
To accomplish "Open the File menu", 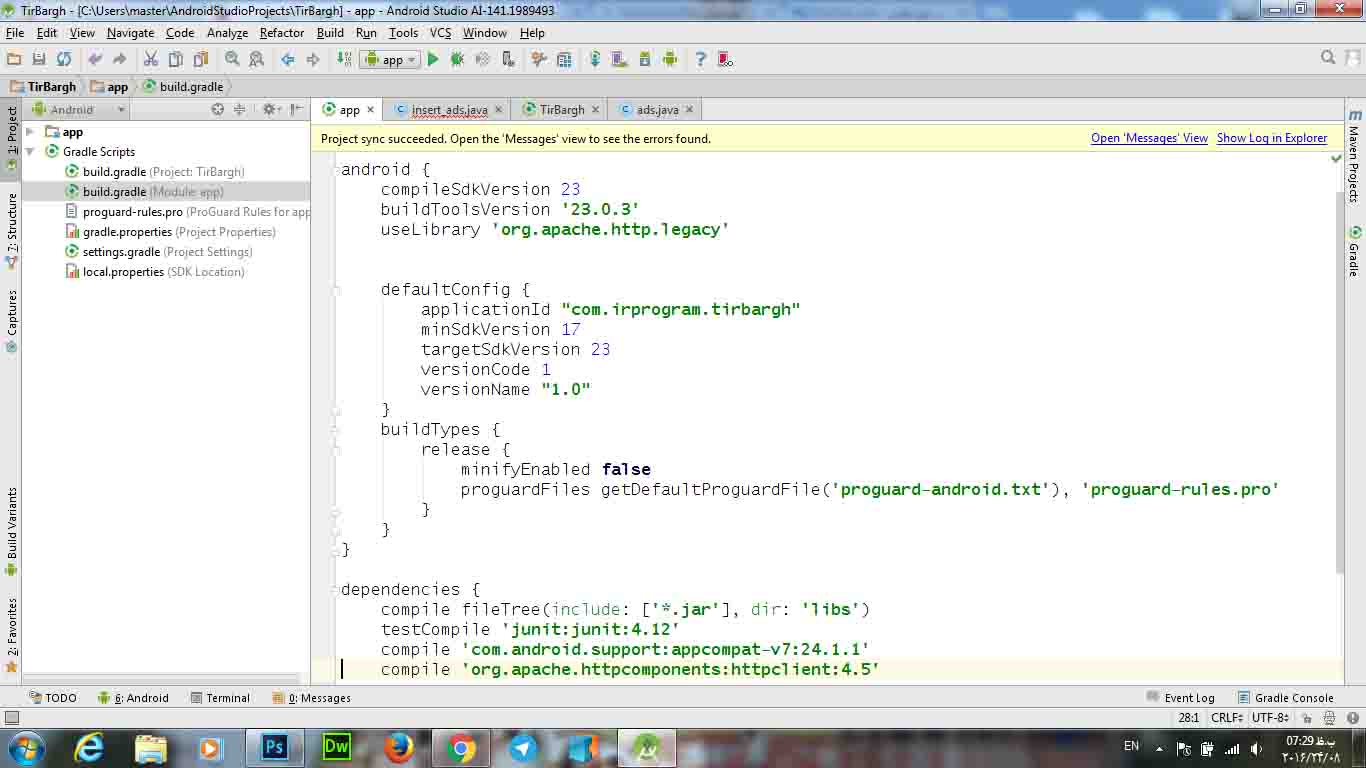I will tap(14, 33).
